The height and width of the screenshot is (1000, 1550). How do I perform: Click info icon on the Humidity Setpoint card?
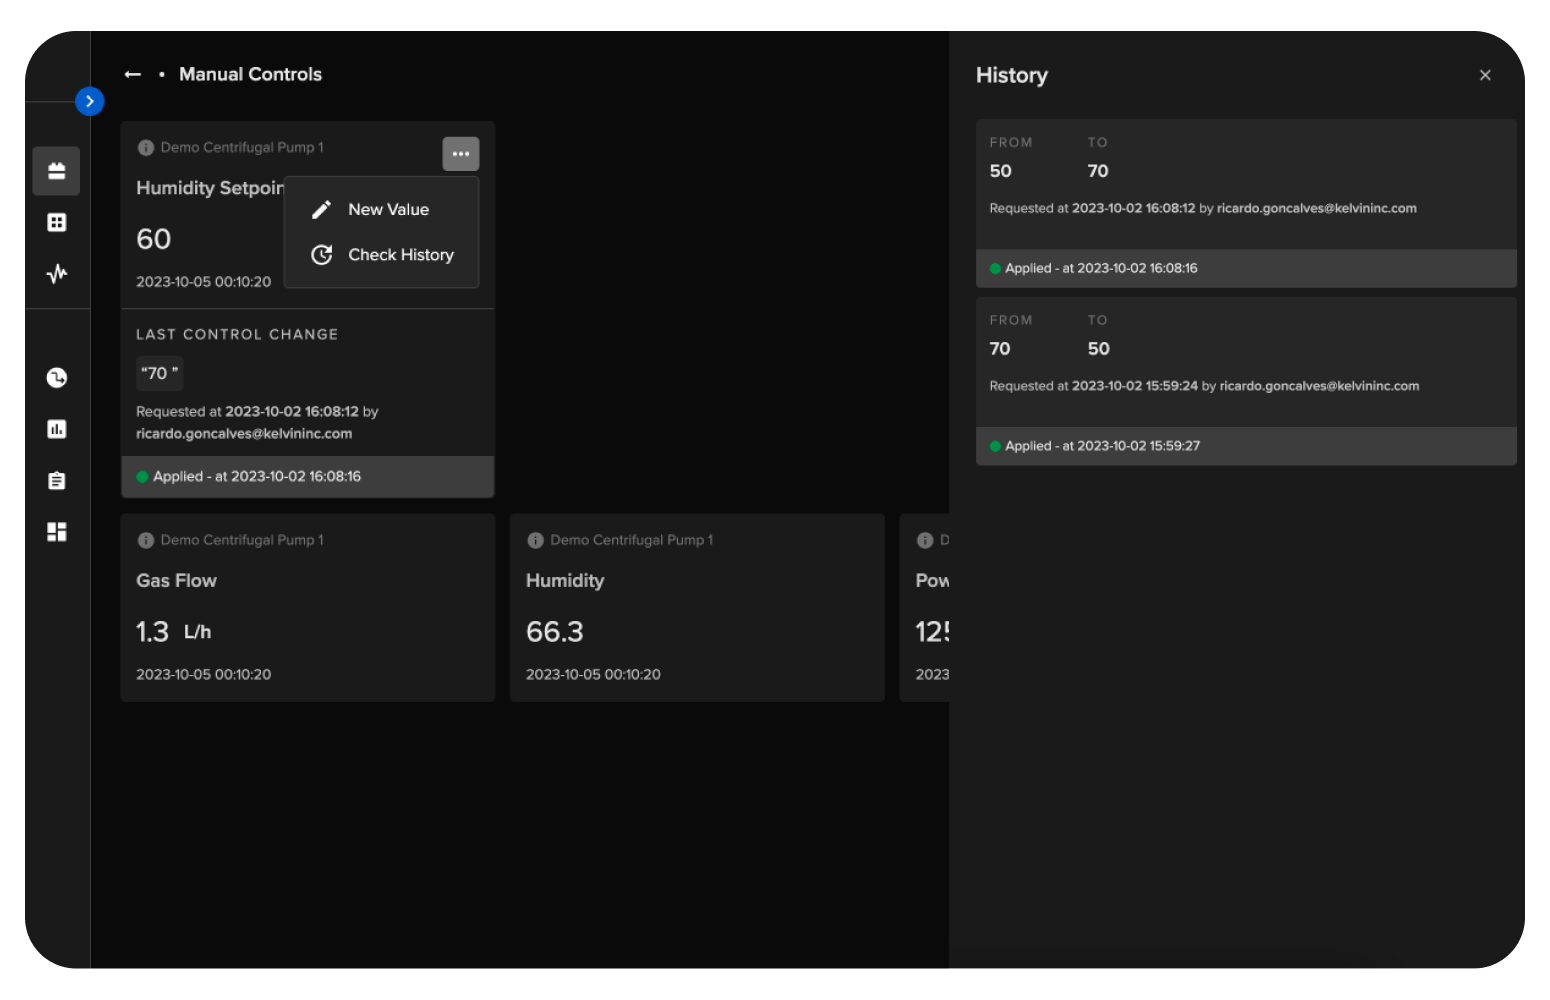pyautogui.click(x=146, y=148)
